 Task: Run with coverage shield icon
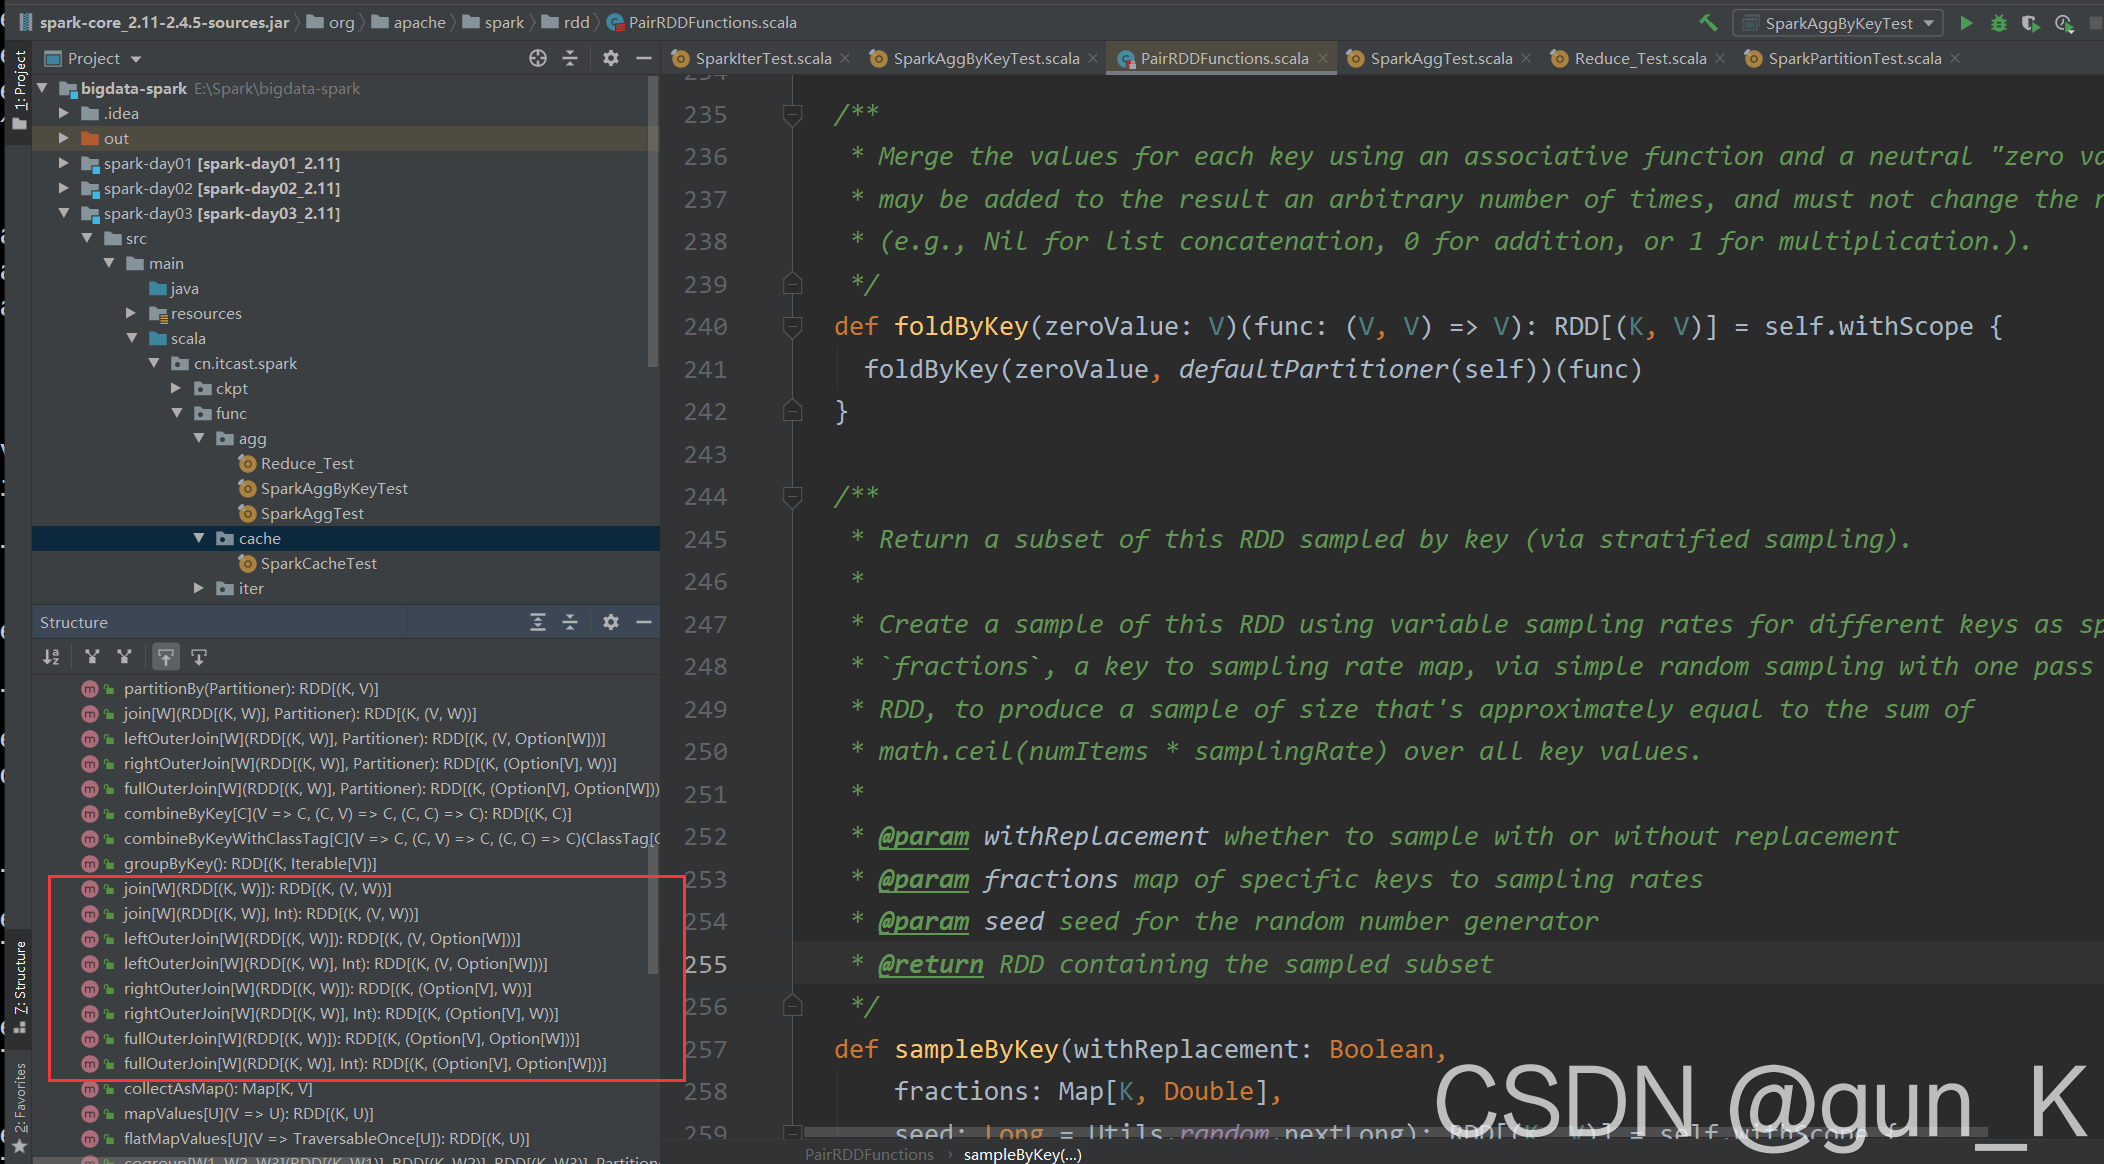(2031, 22)
